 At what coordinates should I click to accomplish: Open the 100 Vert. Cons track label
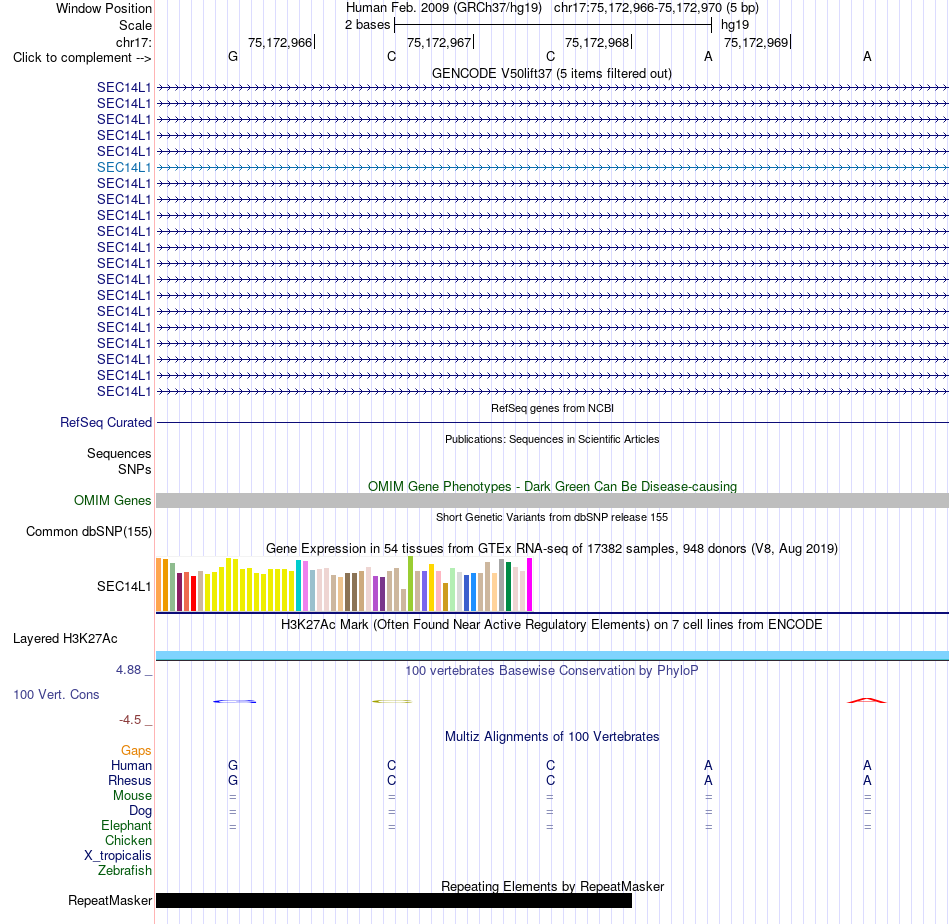[56, 694]
